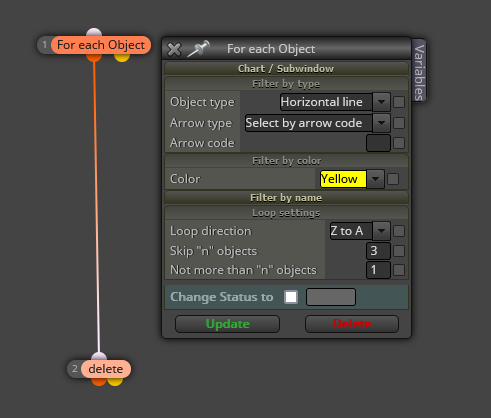Expand the Arrow type dropdown
The image size is (491, 418).
[317, 123]
